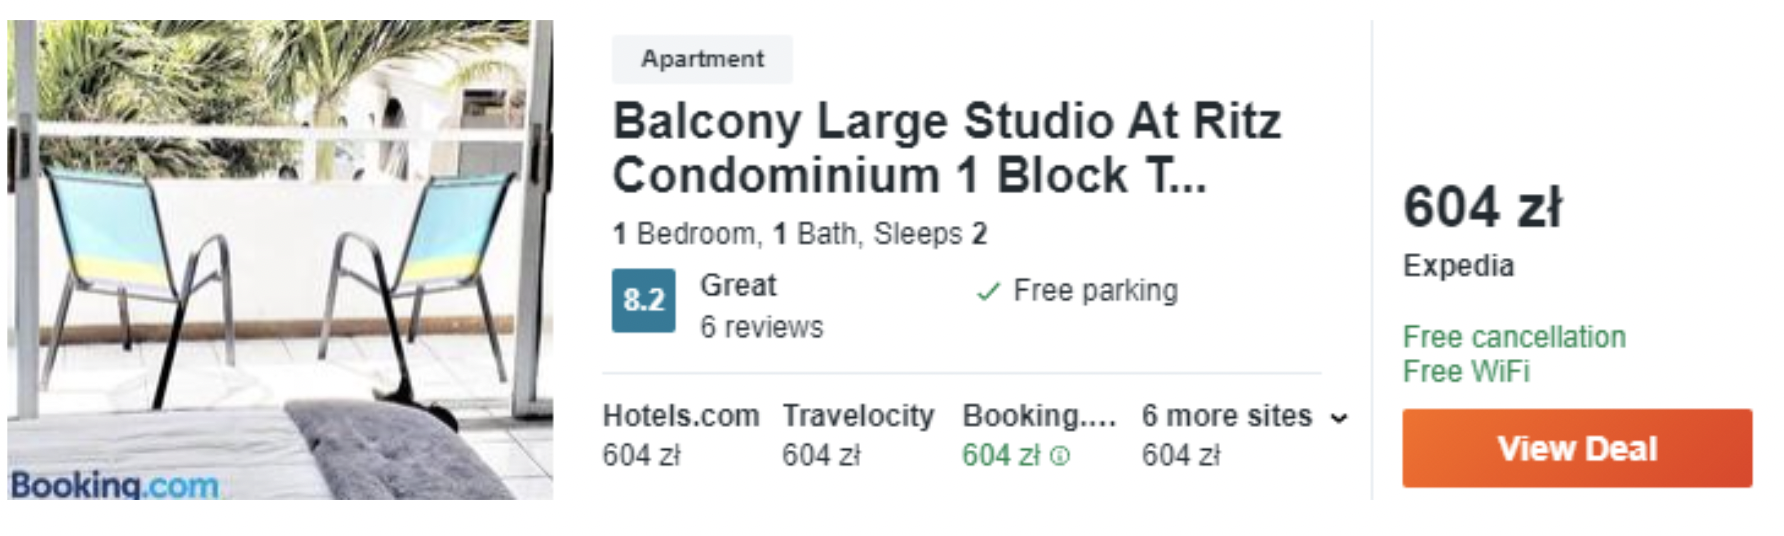
Task: Expand the 6 more sites chevron
Action: [1339, 418]
